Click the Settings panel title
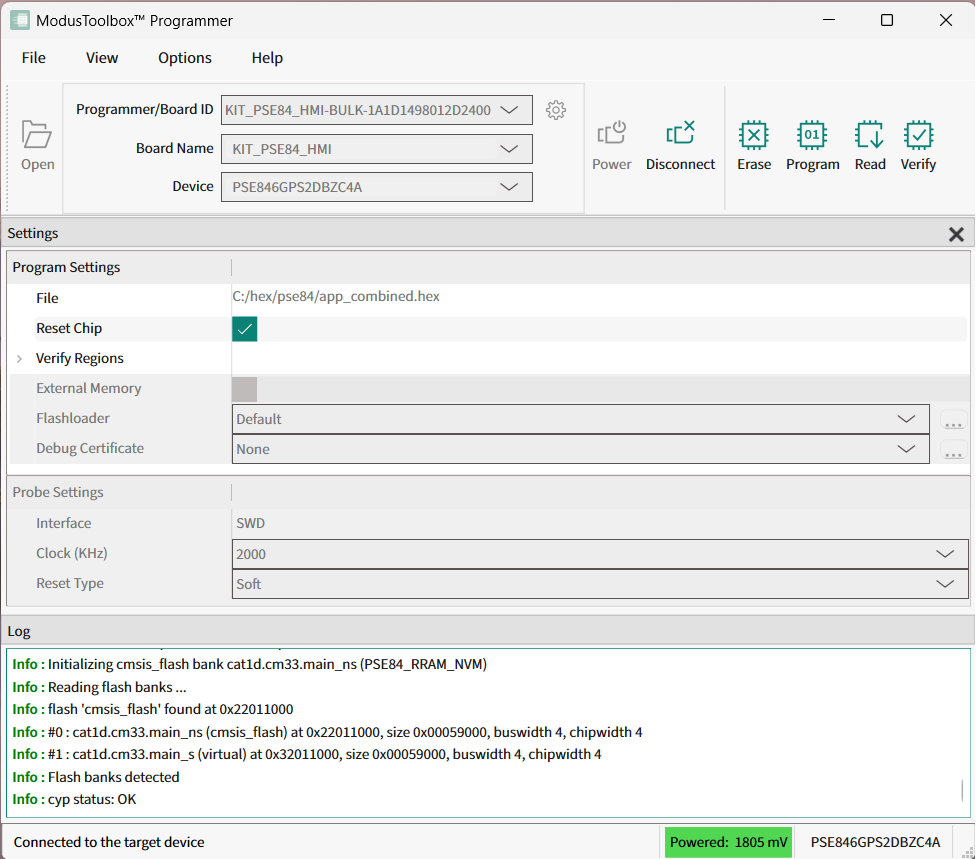 pyautogui.click(x=32, y=234)
